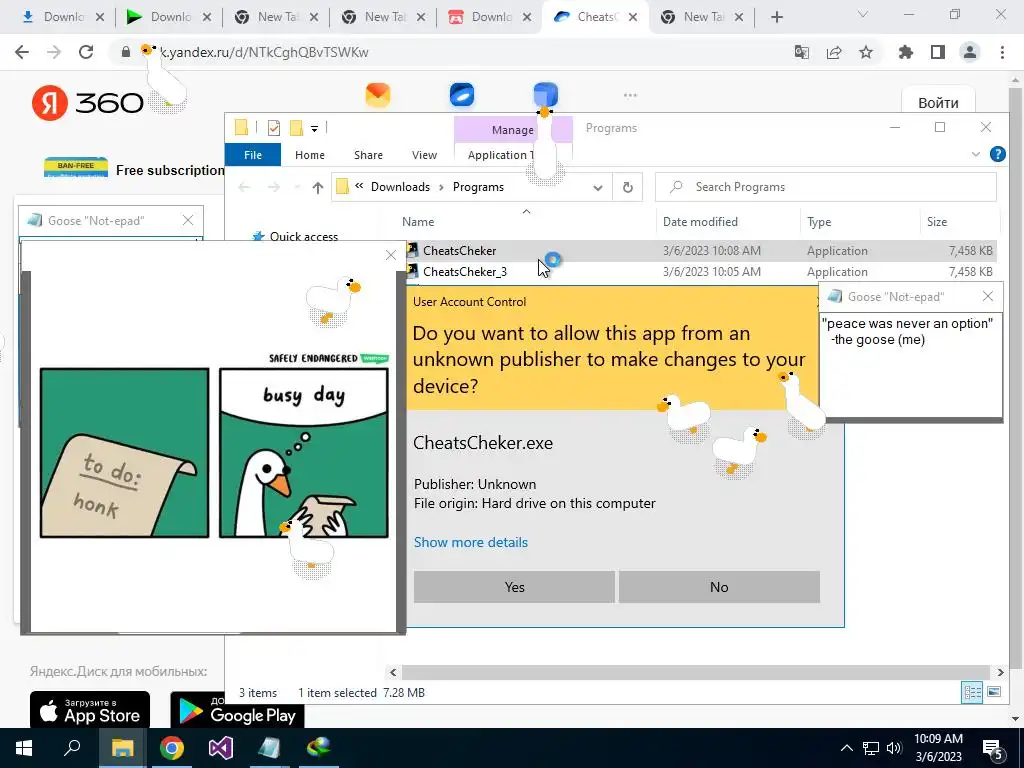1024x768 pixels.
Task: Click the Yandex 360 logo
Action: [88, 103]
